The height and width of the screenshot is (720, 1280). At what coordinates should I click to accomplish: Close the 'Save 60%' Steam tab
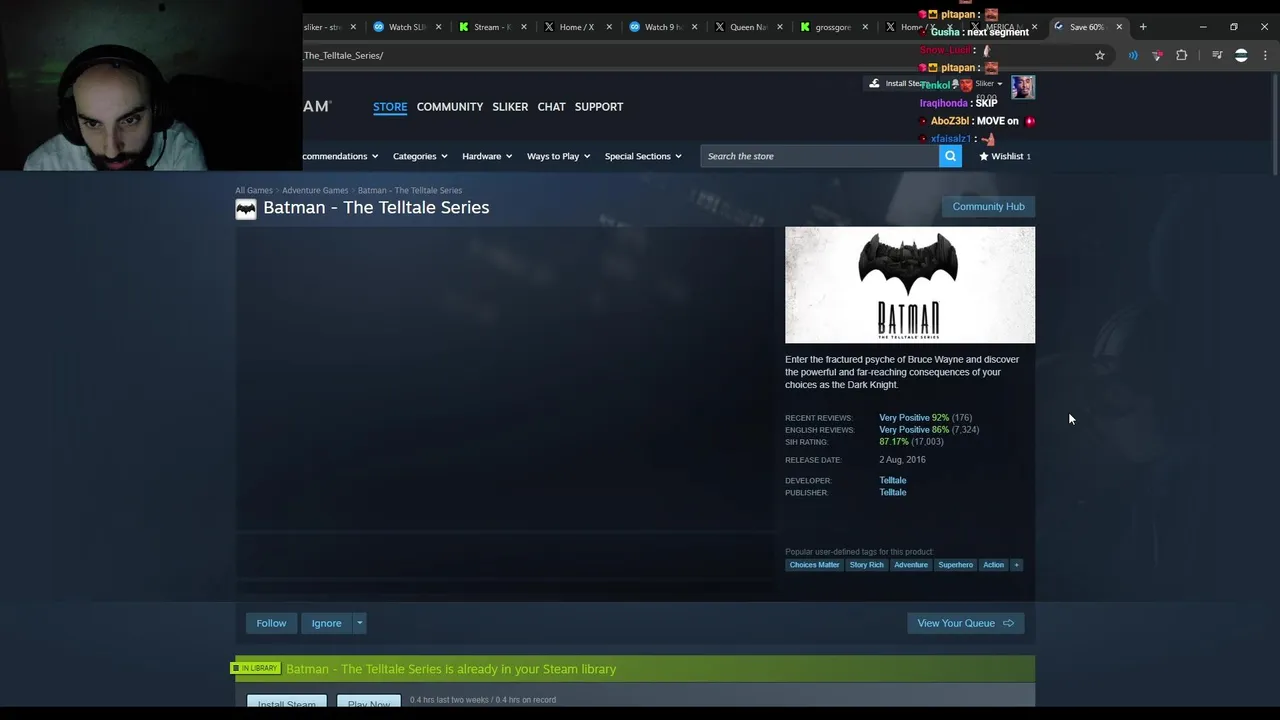point(1119,27)
